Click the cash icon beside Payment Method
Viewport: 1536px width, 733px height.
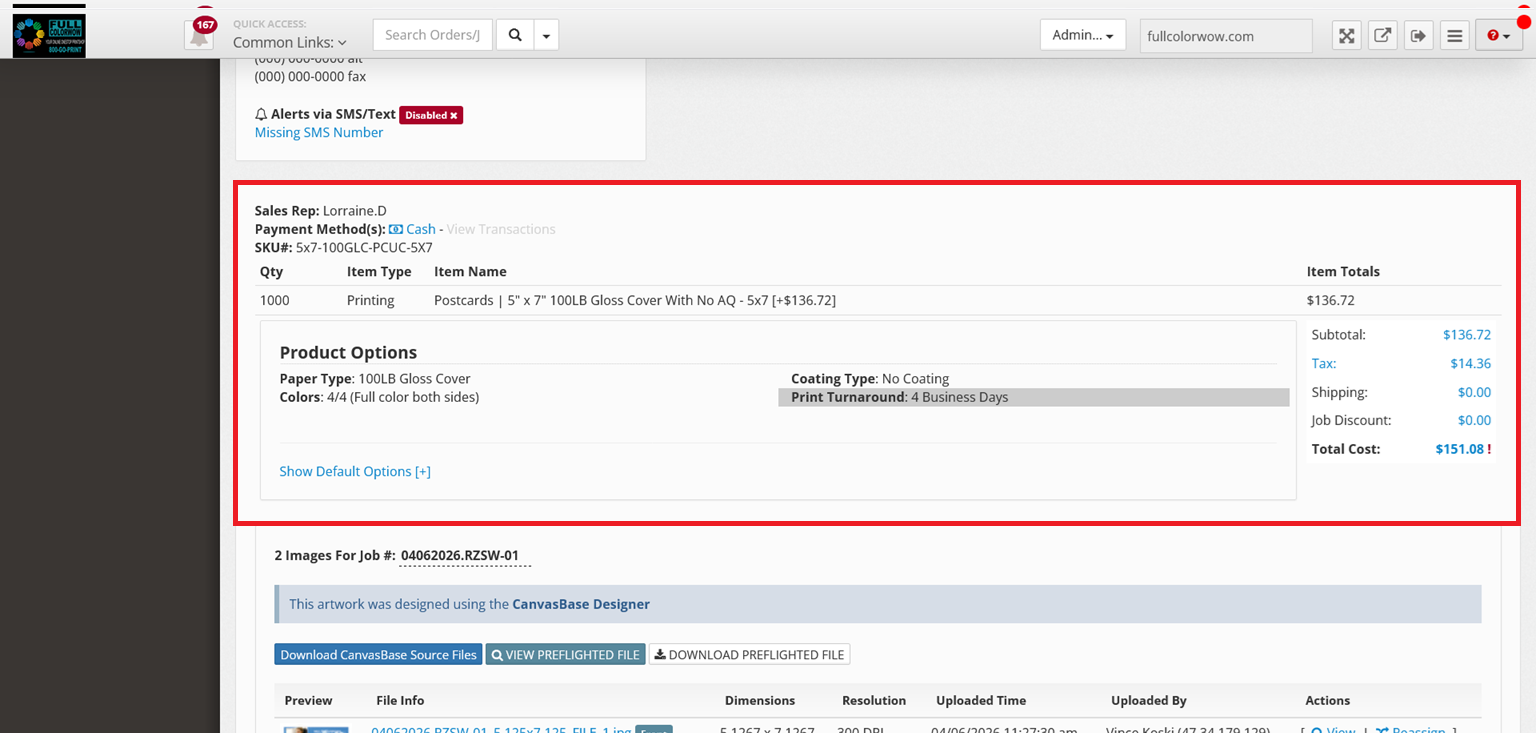pyautogui.click(x=396, y=229)
